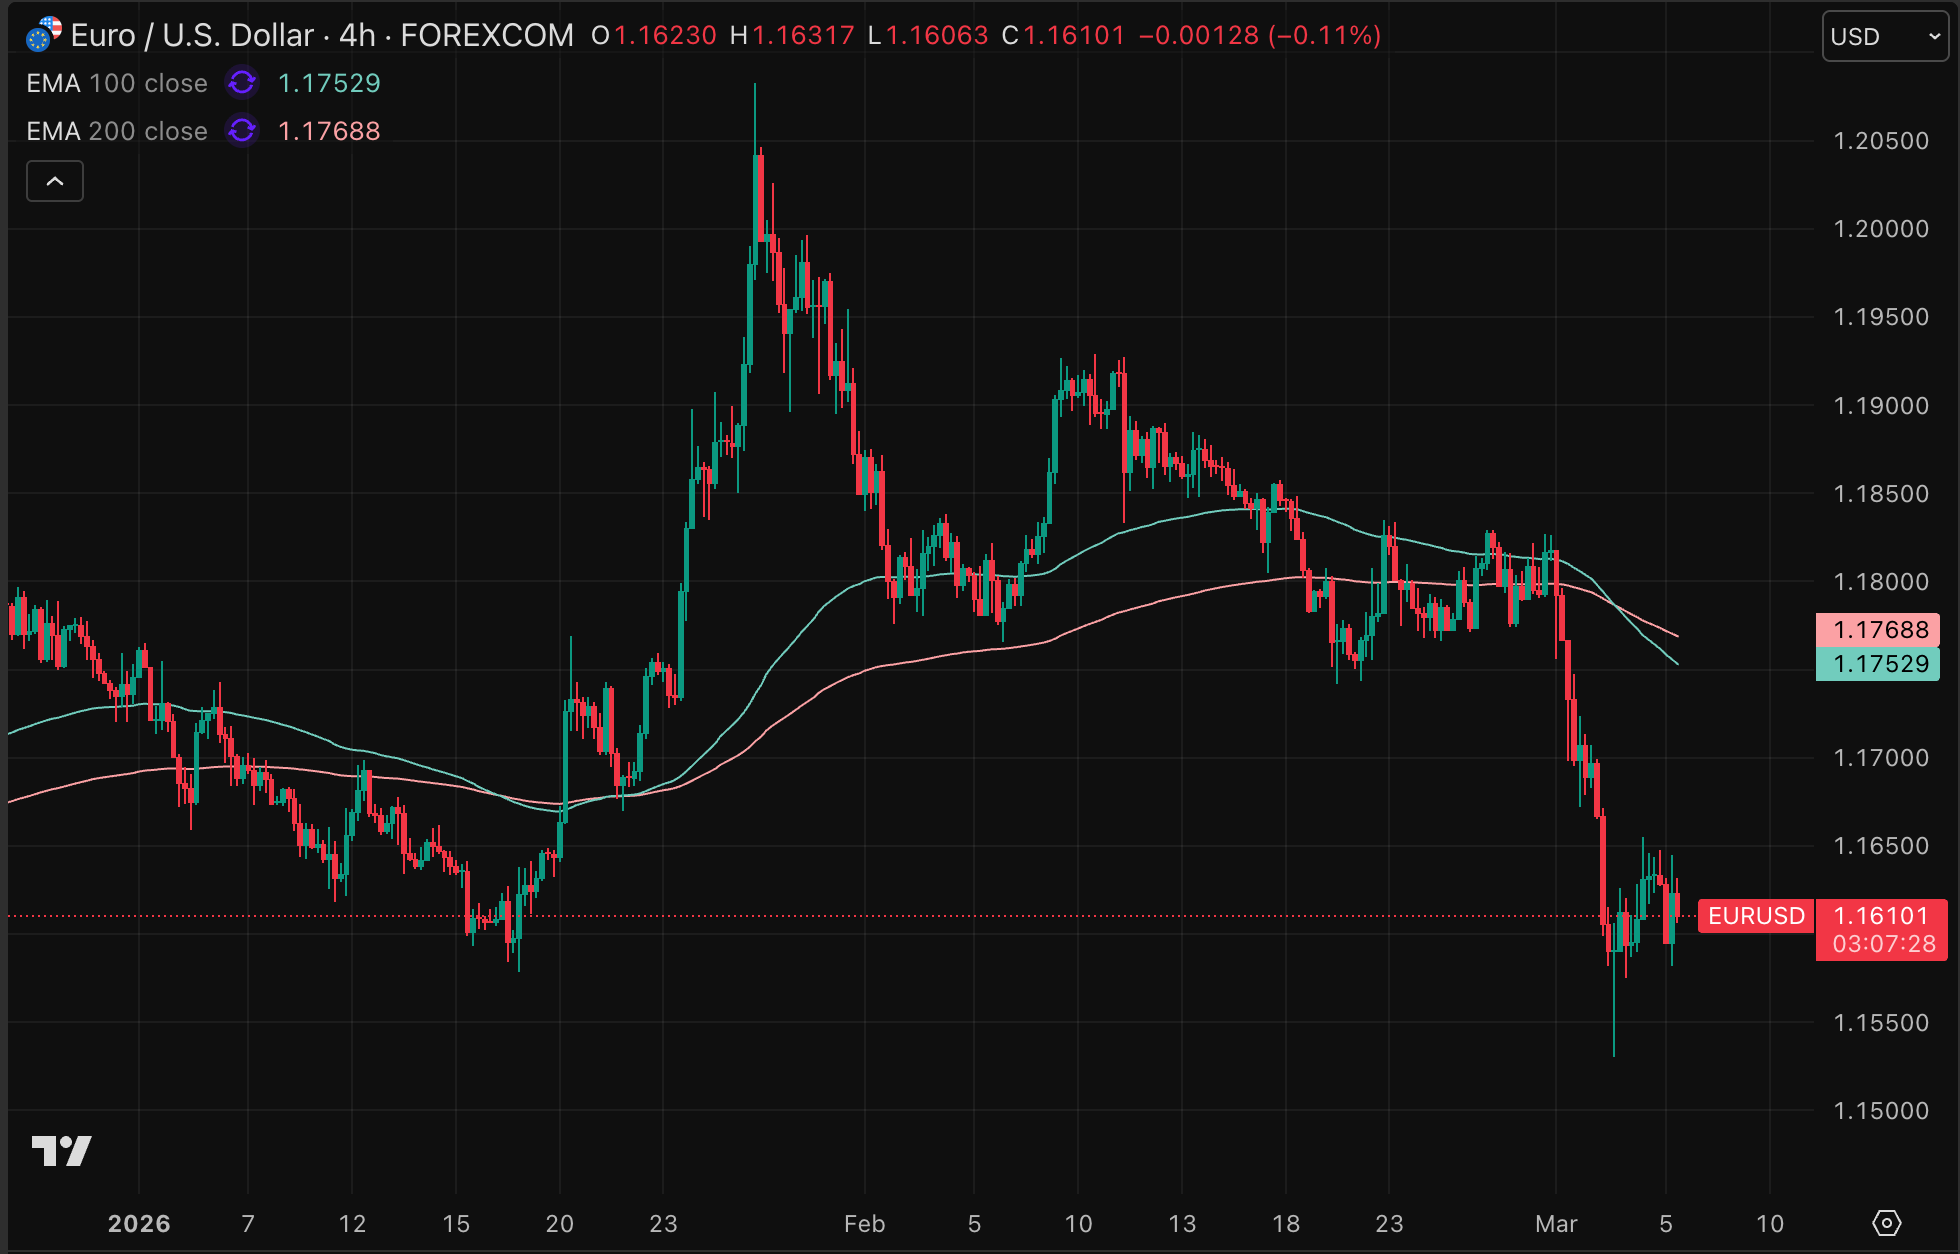Click the EMA 100 value 1.17529 in legend
Screen dimensions: 1960x1254
(329, 83)
